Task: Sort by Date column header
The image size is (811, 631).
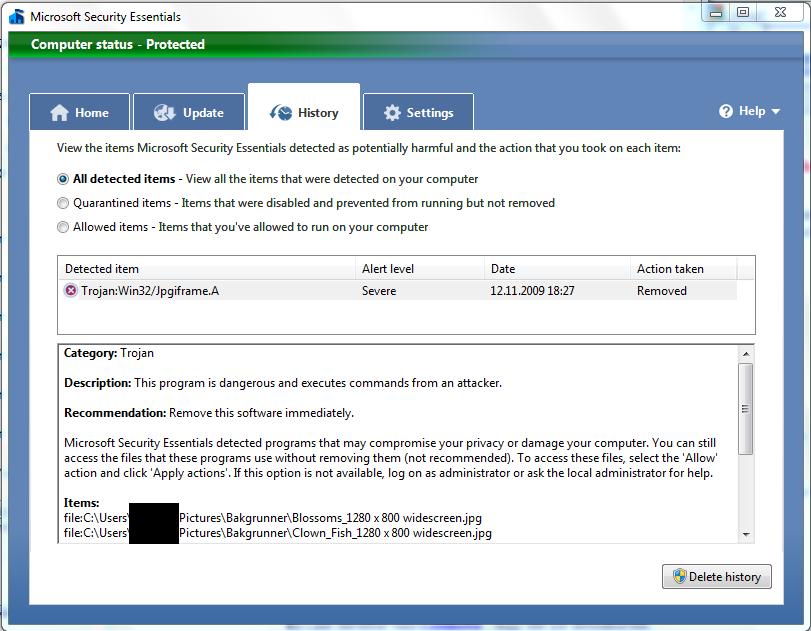Action: point(558,269)
